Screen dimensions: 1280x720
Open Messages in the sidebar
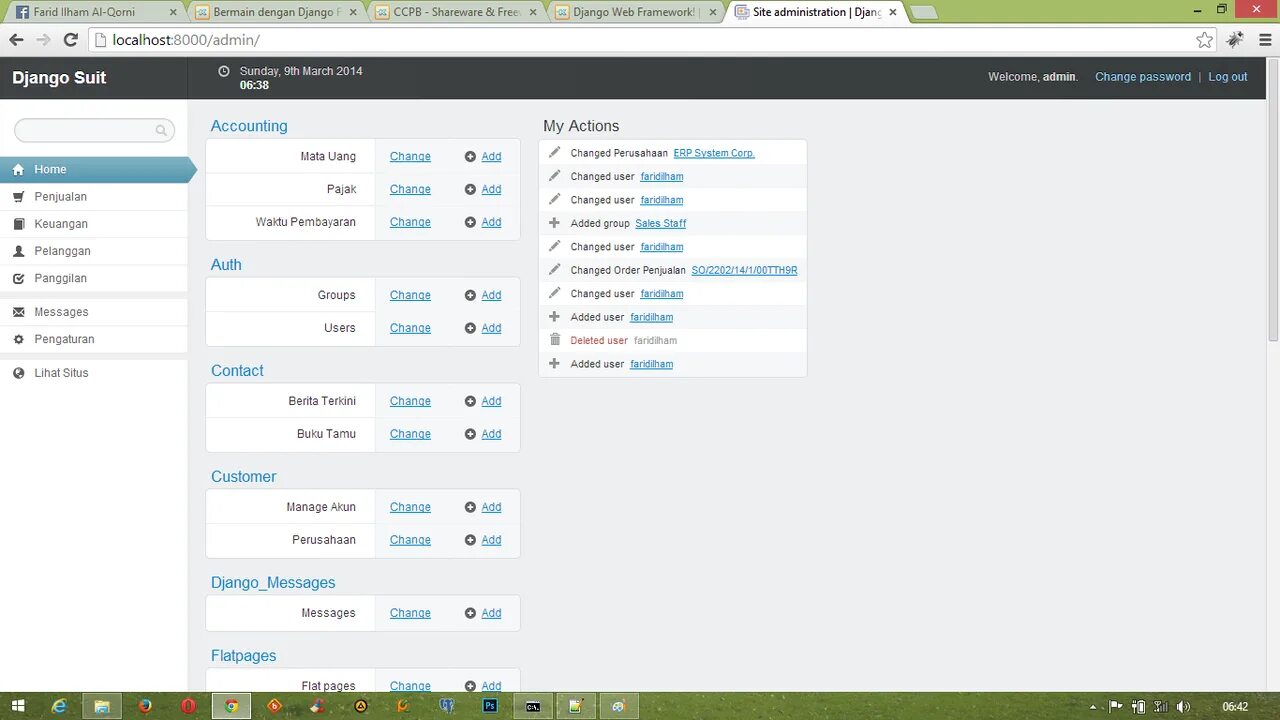pyautogui.click(x=94, y=312)
